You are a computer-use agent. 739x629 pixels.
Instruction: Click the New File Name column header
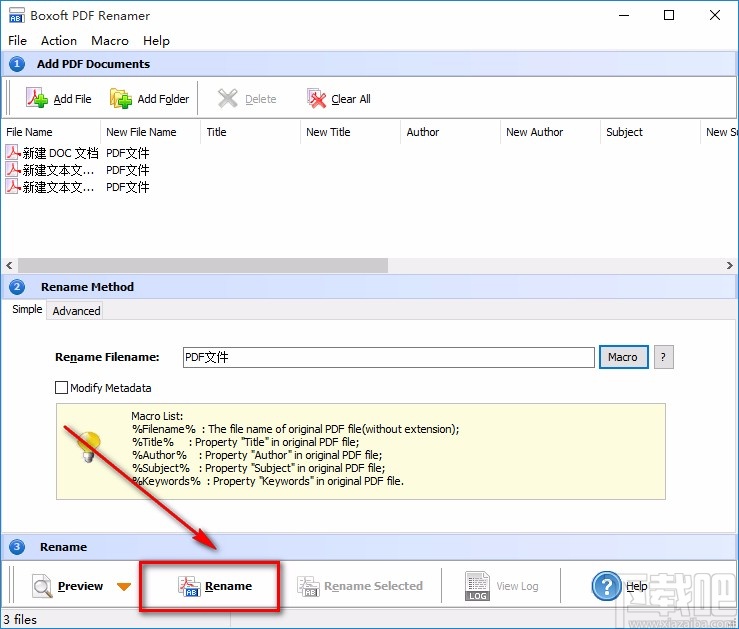150,132
